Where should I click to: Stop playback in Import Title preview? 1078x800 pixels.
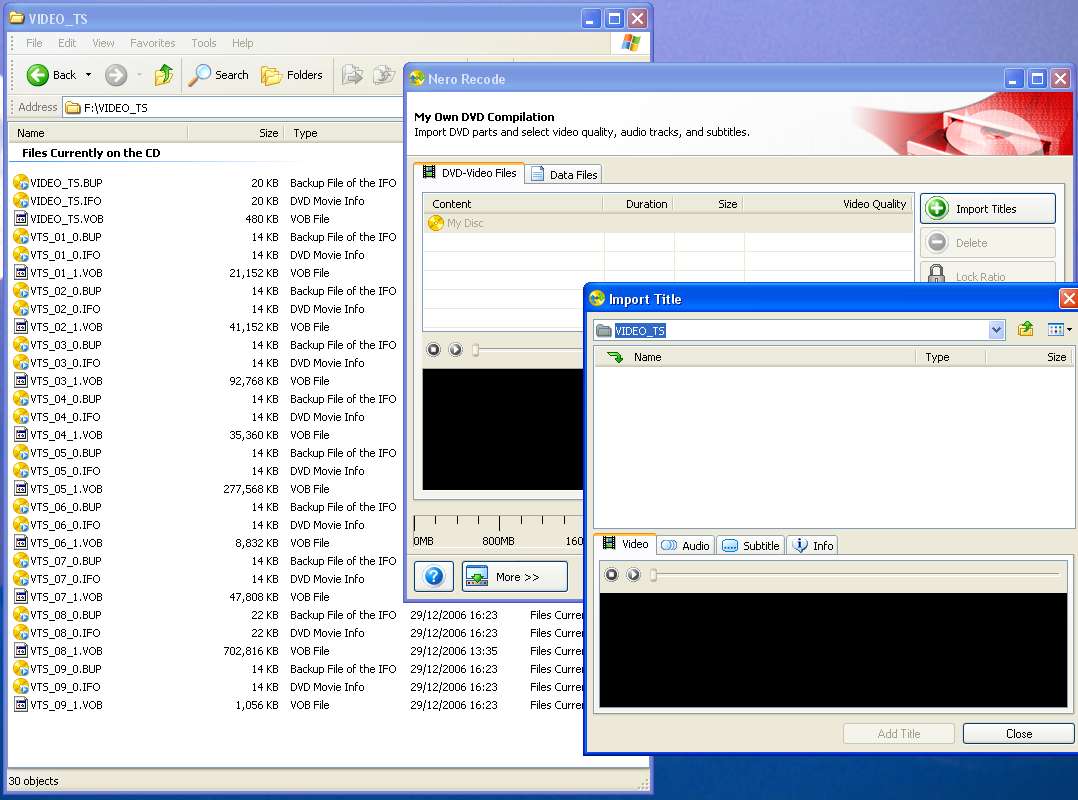click(611, 575)
